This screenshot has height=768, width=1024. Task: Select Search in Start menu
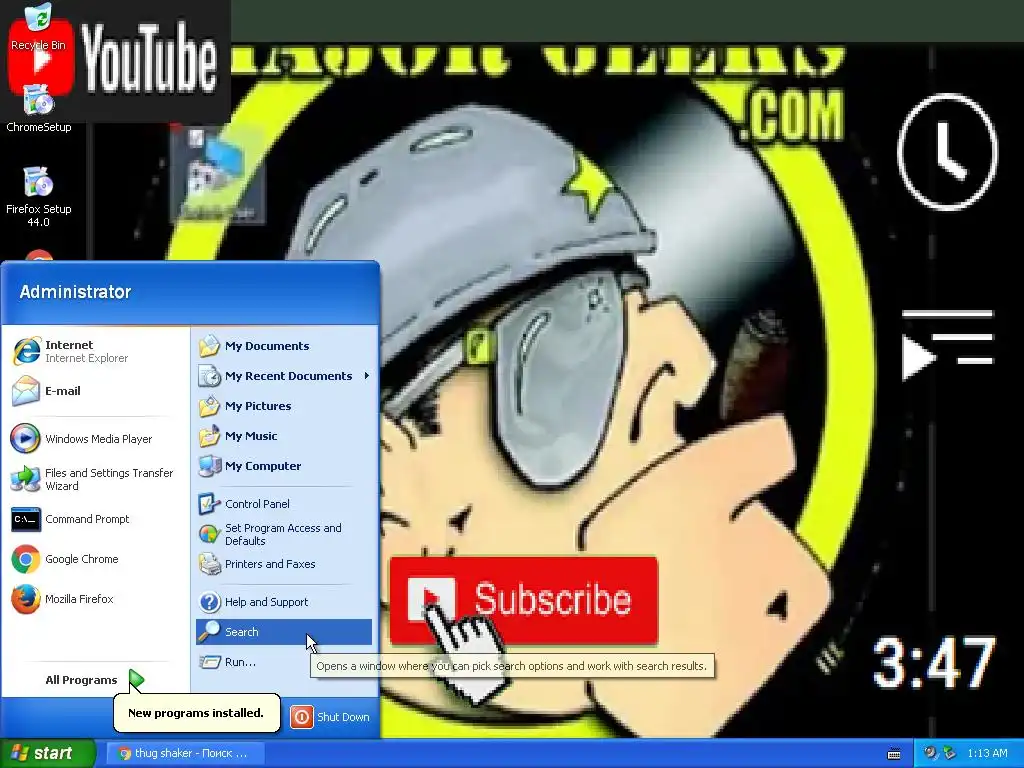pyautogui.click(x=283, y=632)
